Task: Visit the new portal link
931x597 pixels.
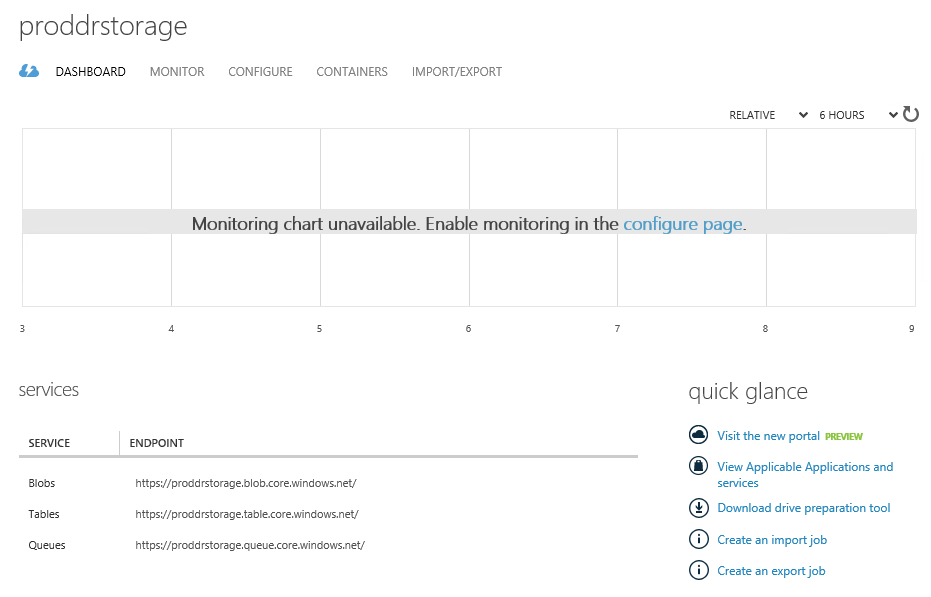Action: pos(768,436)
